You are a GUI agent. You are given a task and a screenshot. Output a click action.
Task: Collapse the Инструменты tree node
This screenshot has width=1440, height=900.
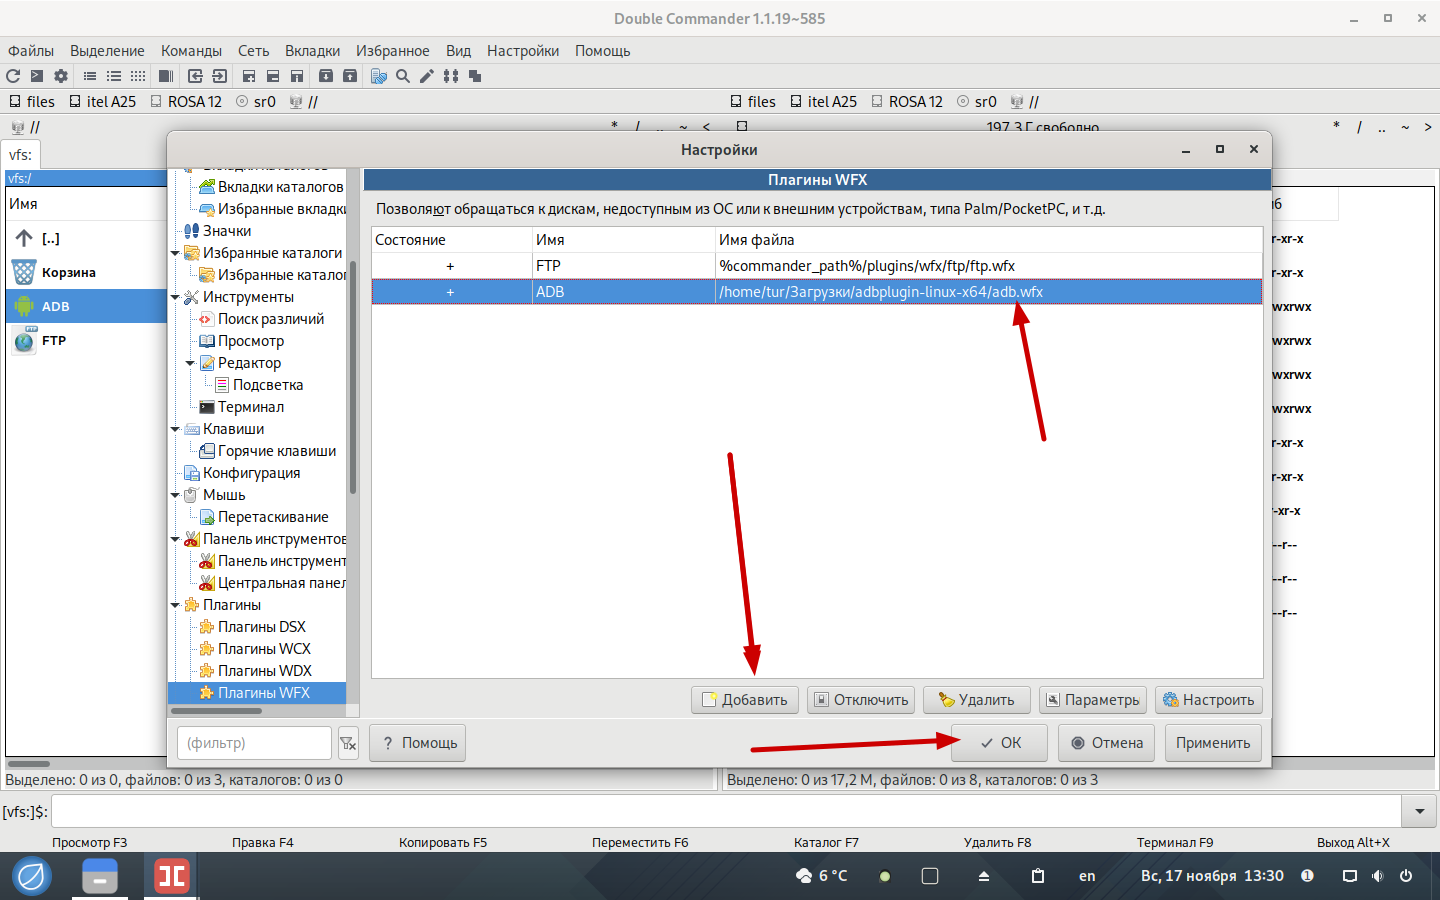point(176,297)
